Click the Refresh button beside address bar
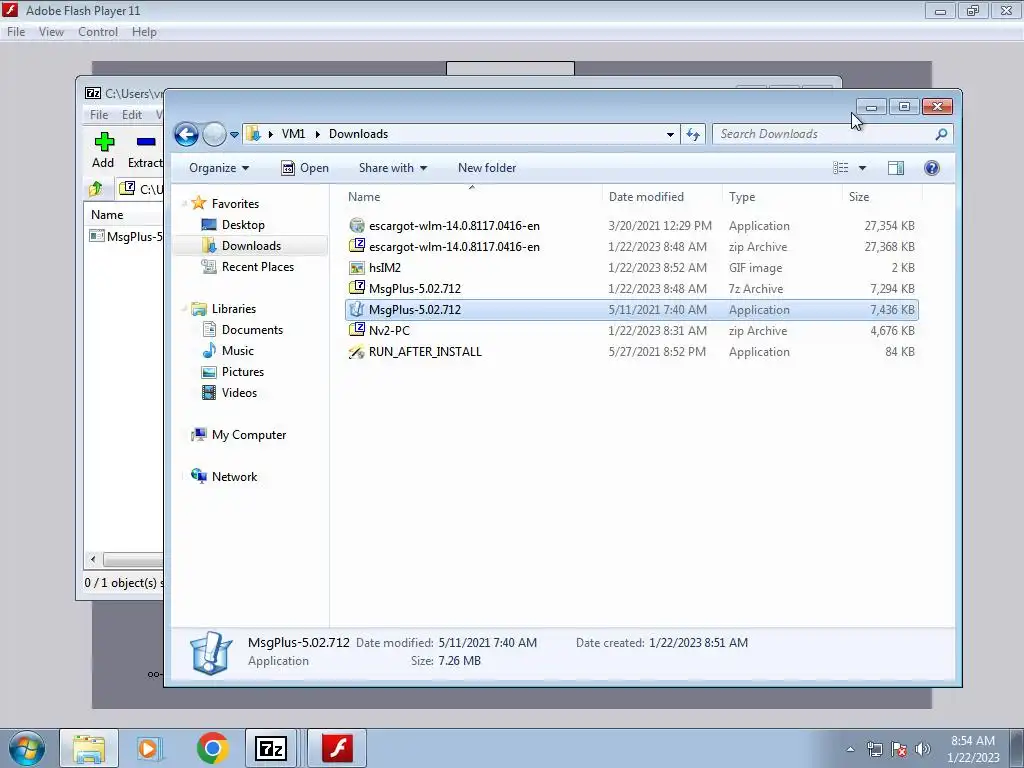Image resolution: width=1024 pixels, height=768 pixels. click(x=693, y=135)
